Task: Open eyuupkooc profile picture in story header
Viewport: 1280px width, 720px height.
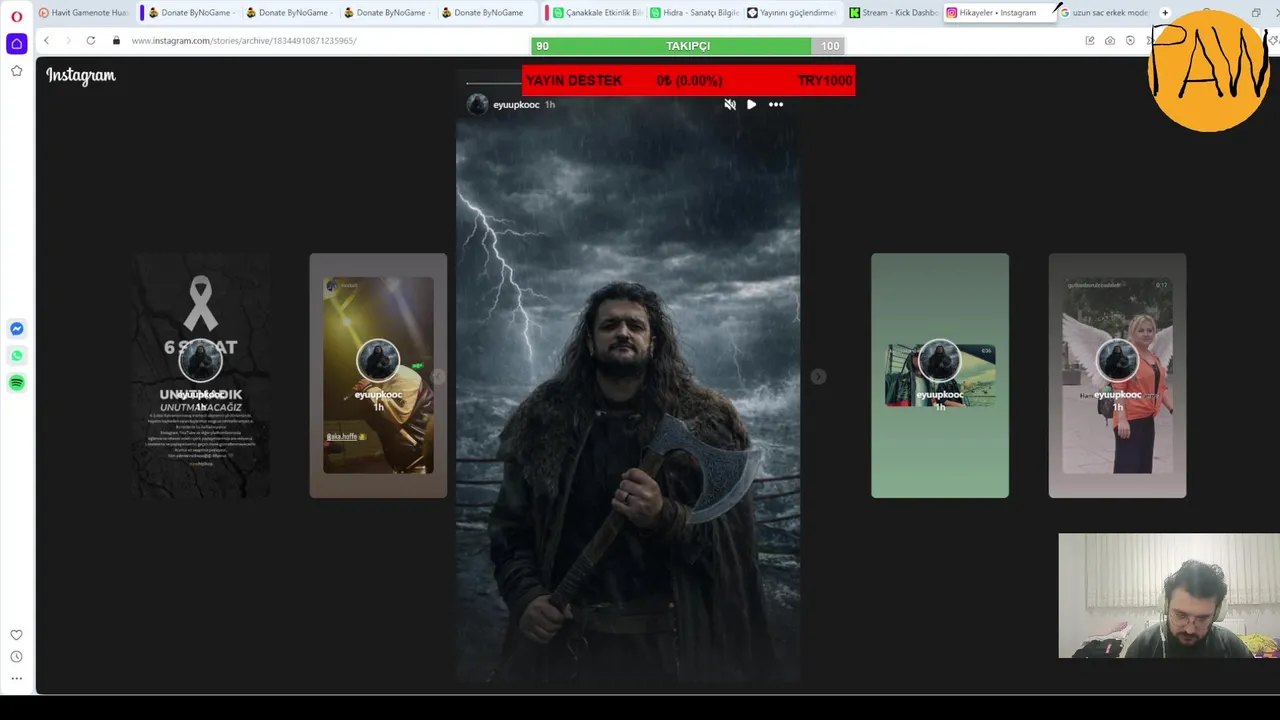Action: pos(478,104)
